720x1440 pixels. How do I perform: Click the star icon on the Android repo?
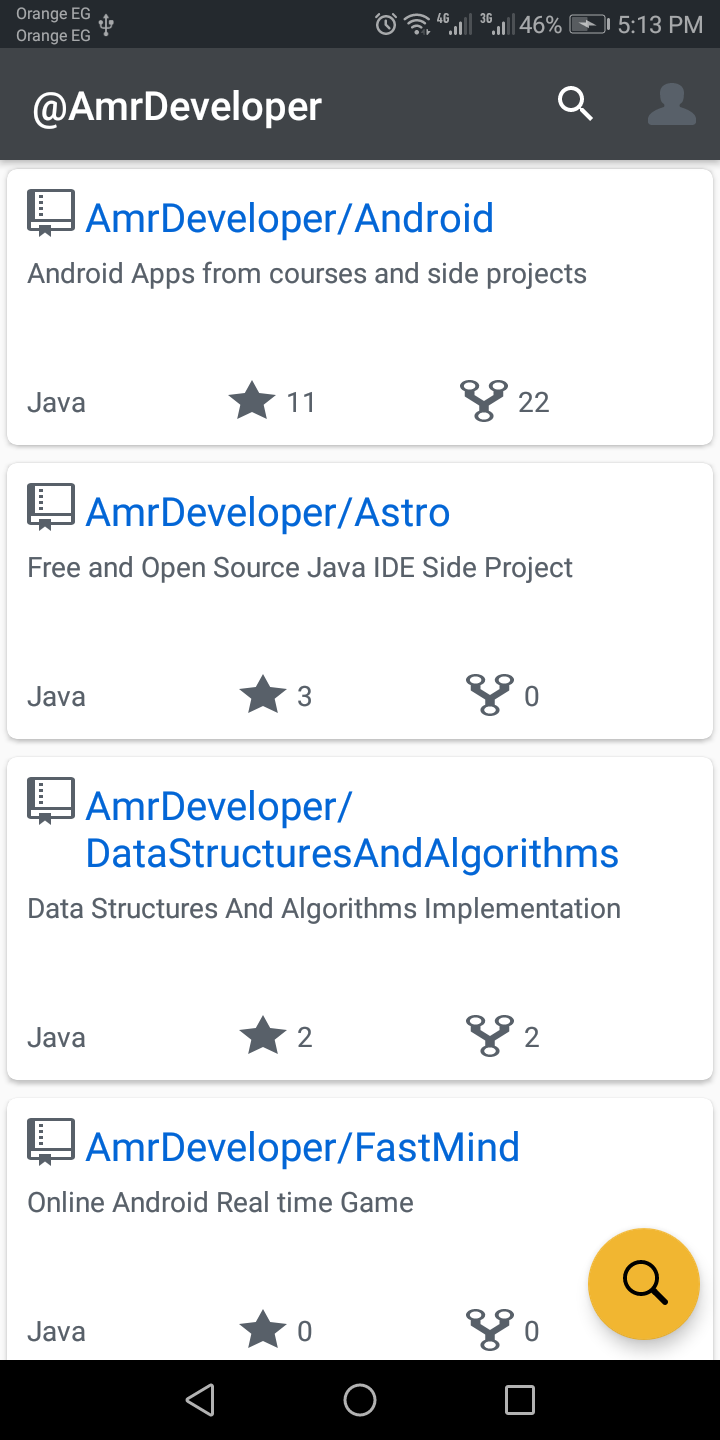[252, 402]
